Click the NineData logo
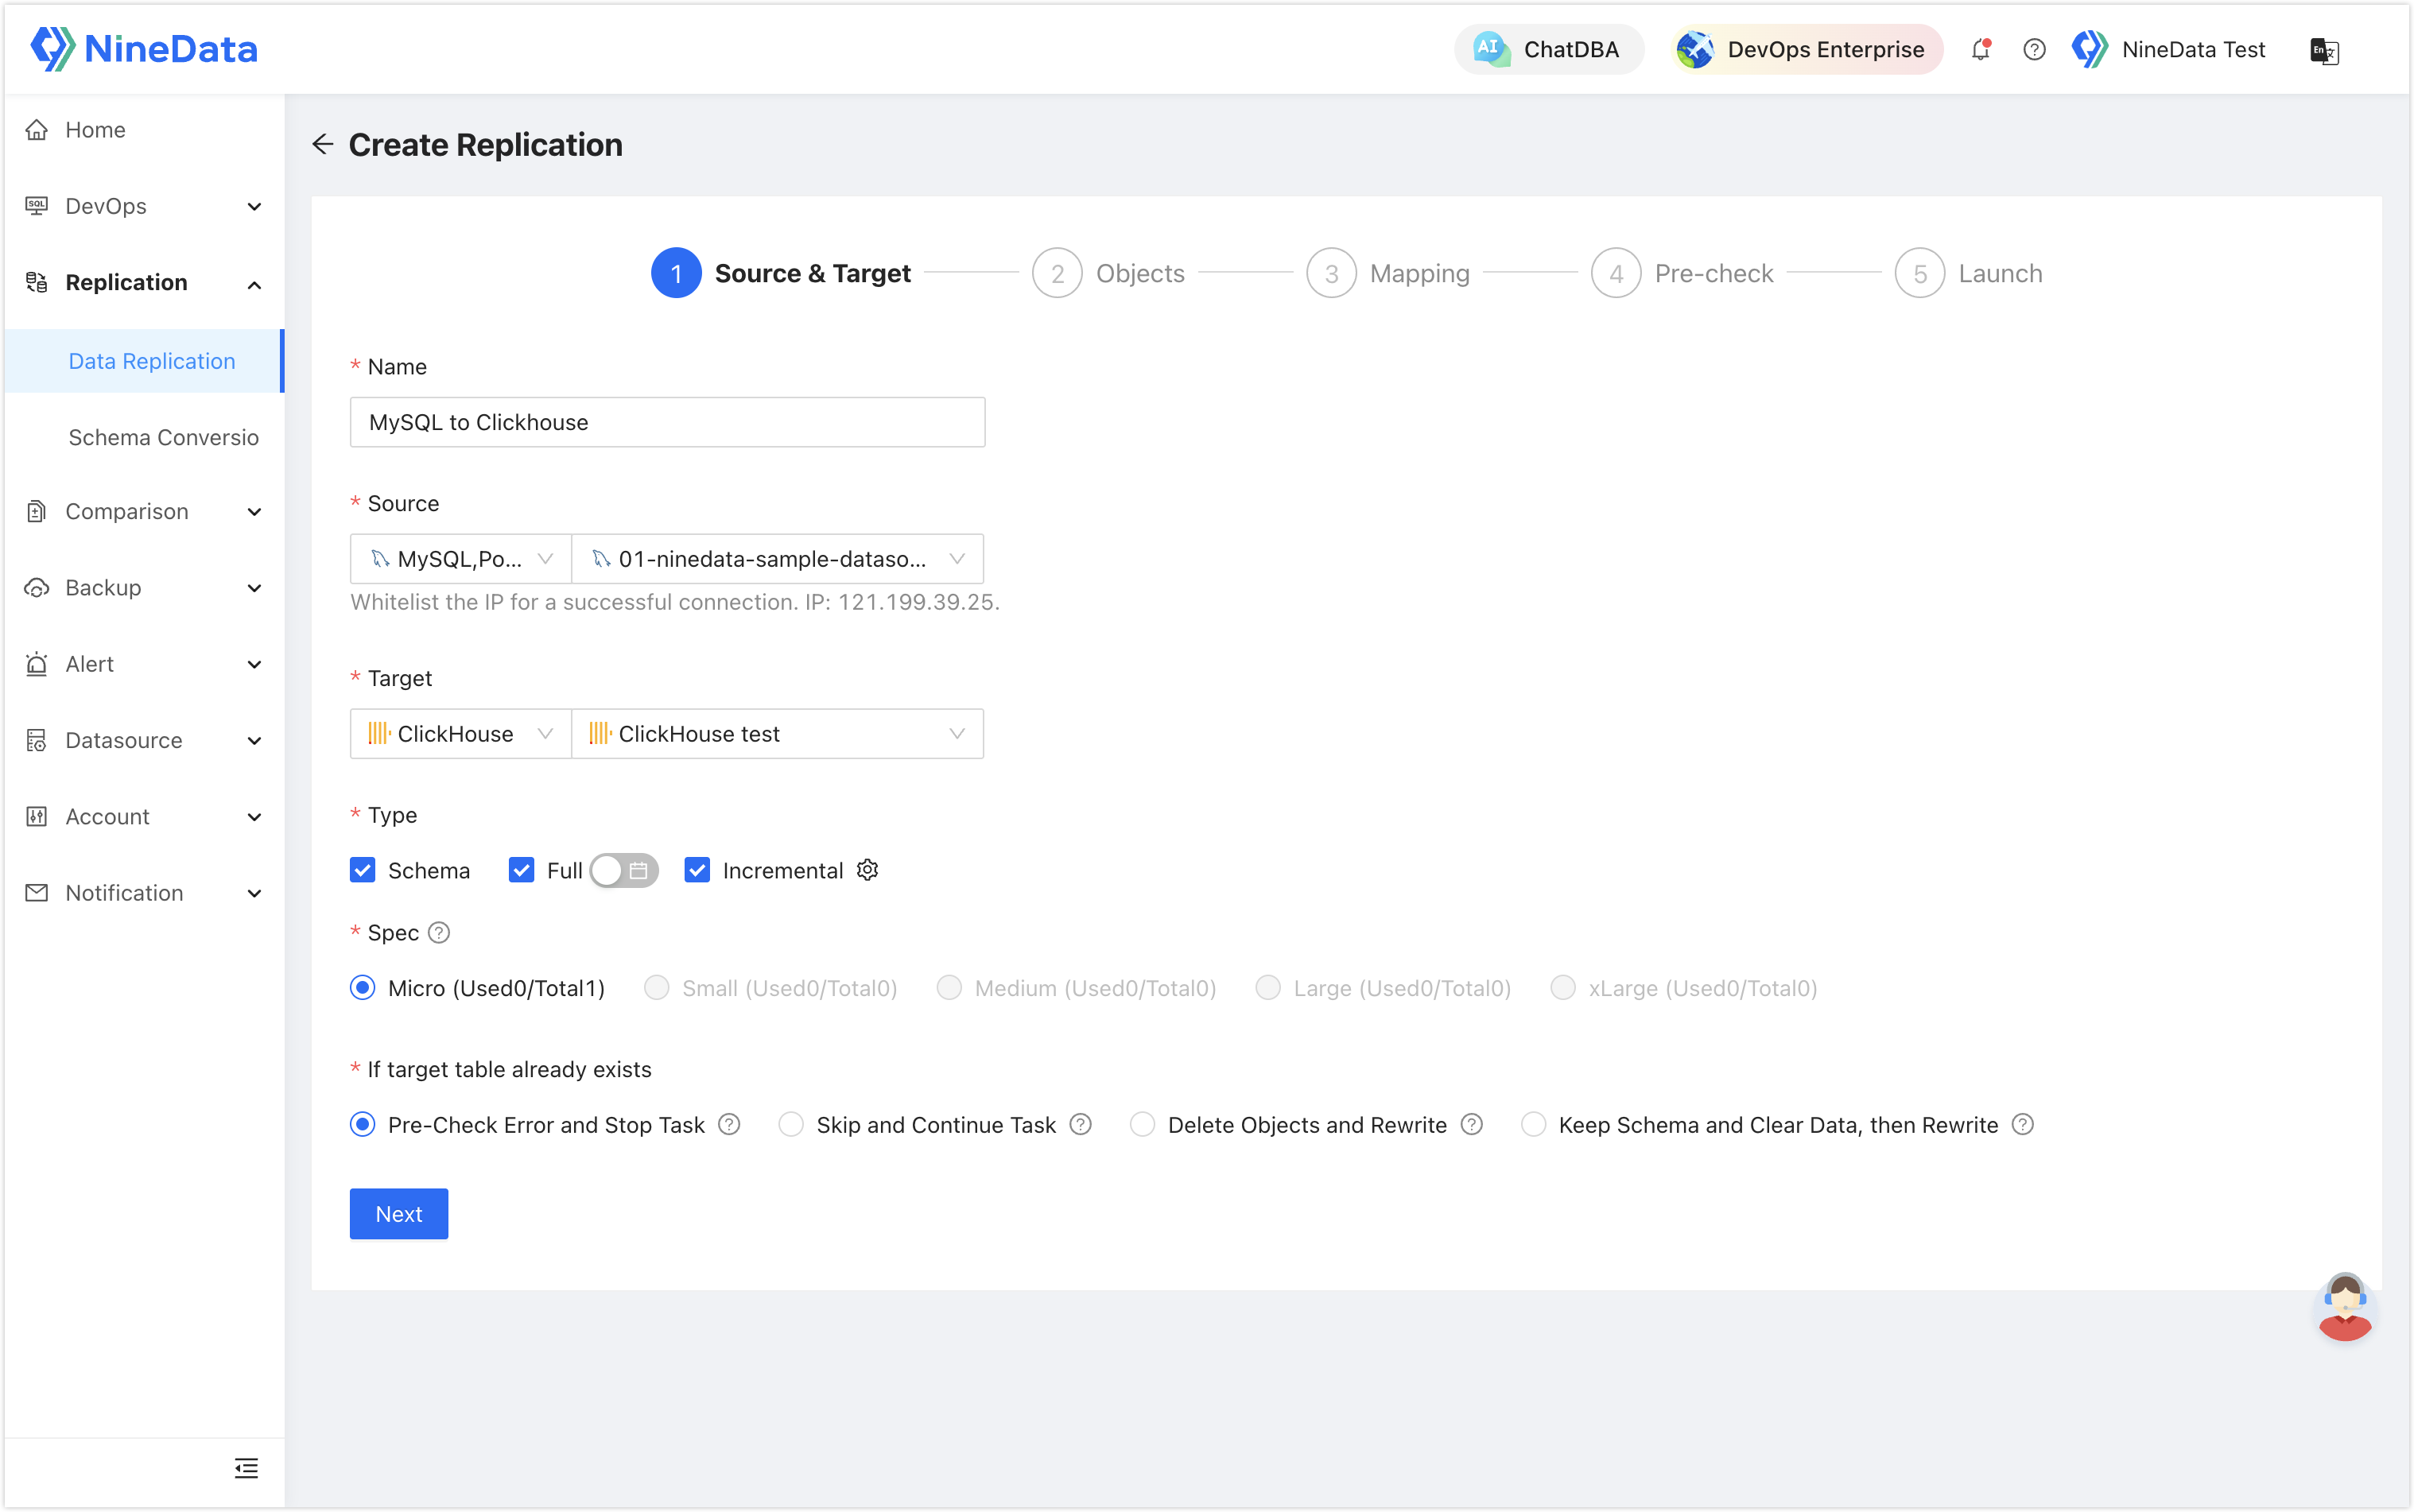 144,49
